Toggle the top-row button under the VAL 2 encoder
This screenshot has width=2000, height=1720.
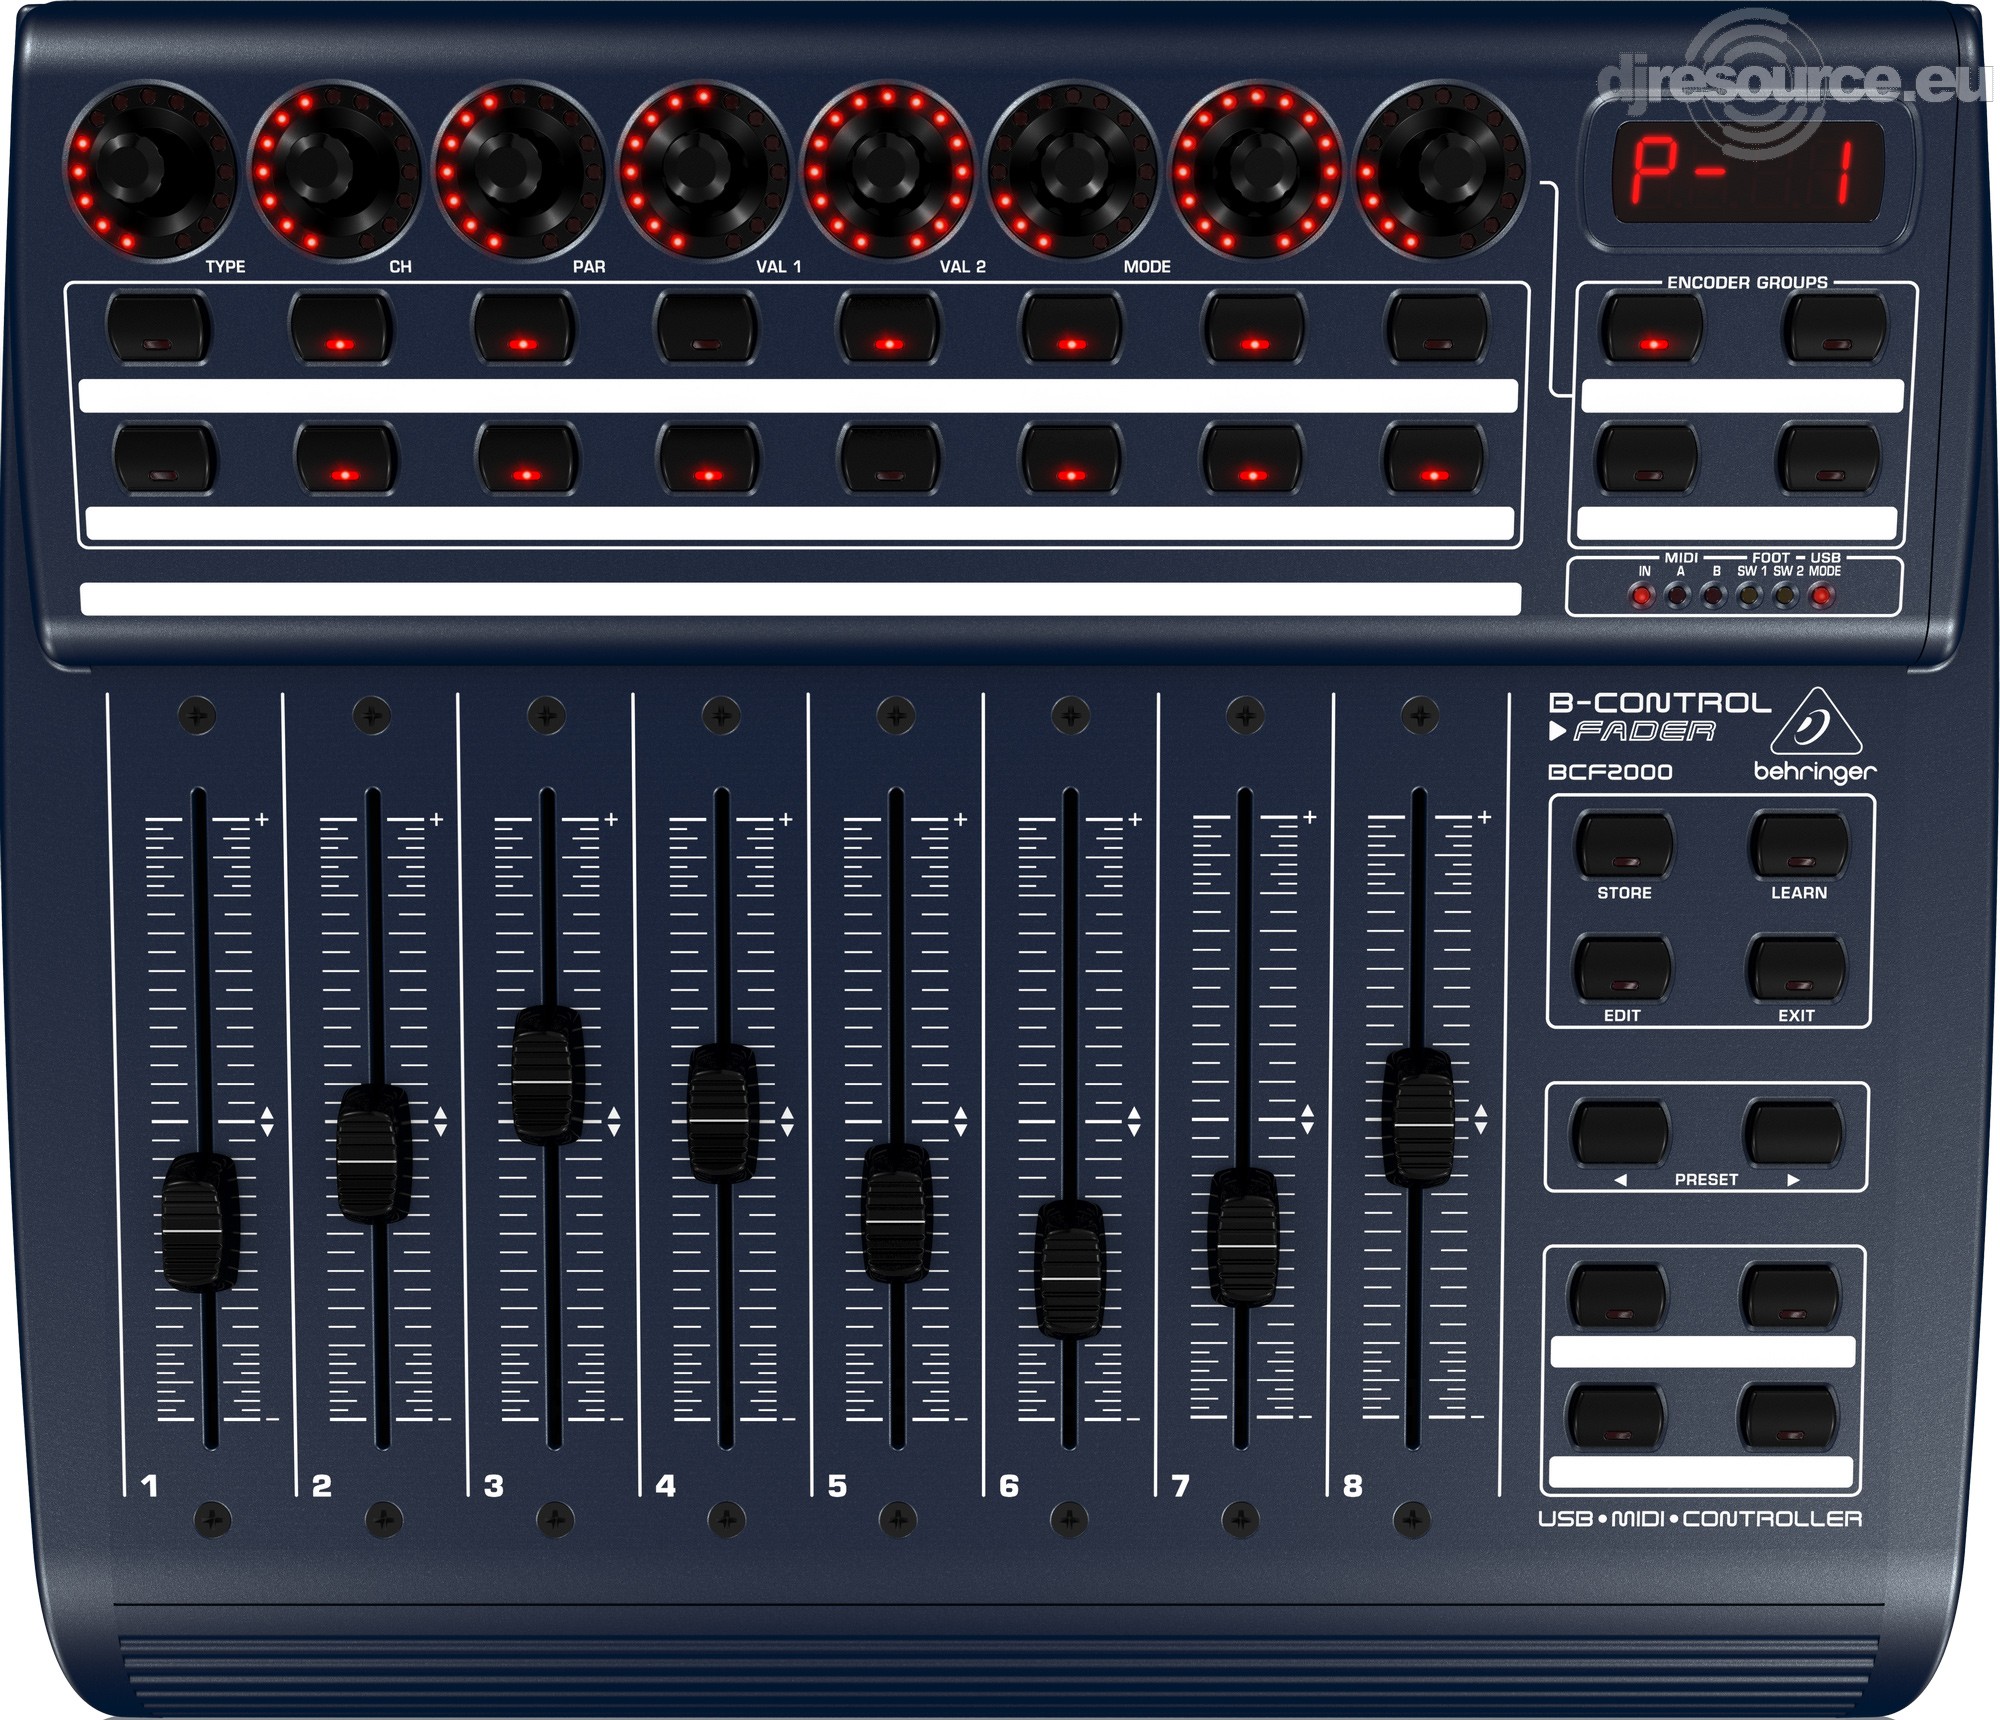point(889,327)
